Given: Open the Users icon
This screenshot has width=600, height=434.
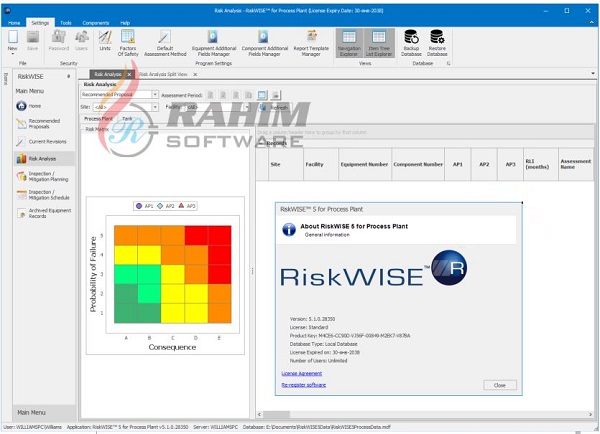Looking at the screenshot, I should tap(82, 41).
